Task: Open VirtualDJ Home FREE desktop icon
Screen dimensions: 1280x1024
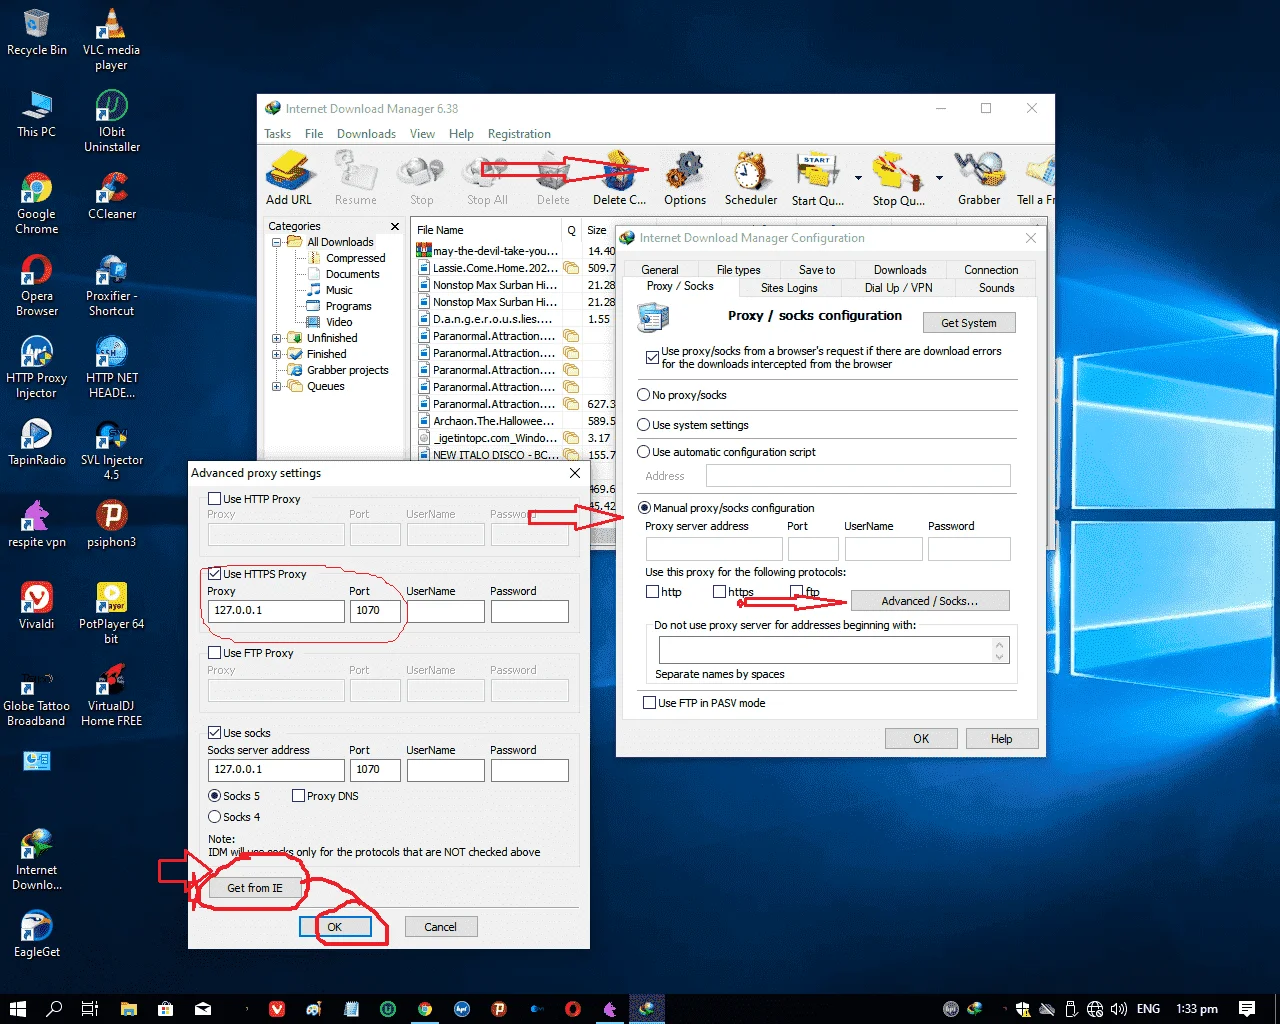Action: click(111, 695)
